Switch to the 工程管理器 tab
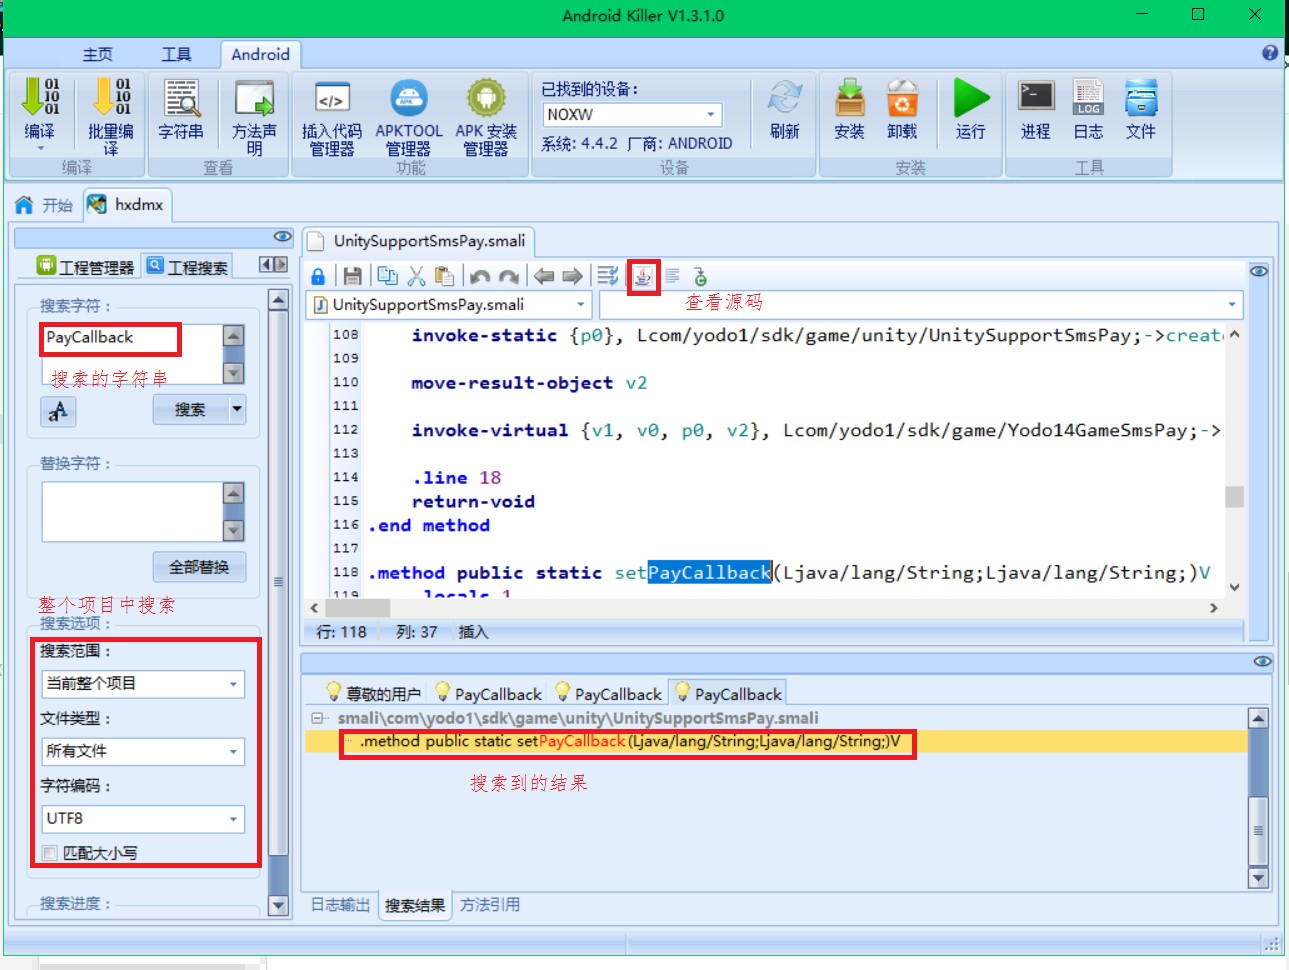1289x970 pixels. (86, 266)
